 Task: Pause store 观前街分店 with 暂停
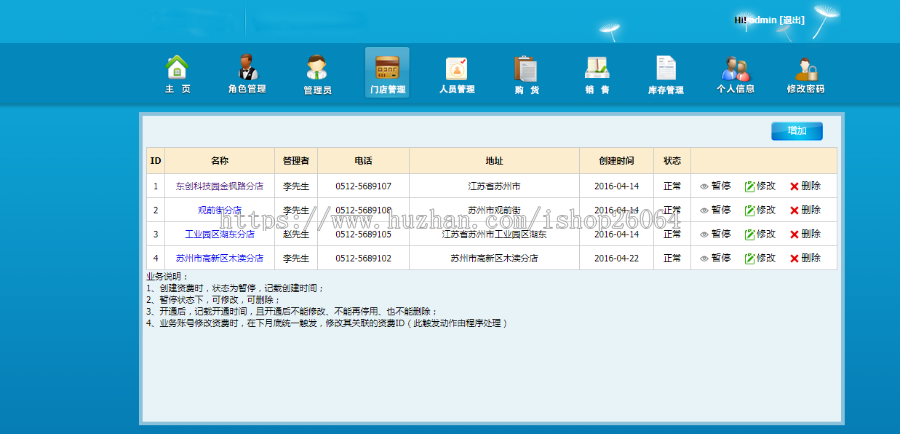click(715, 210)
